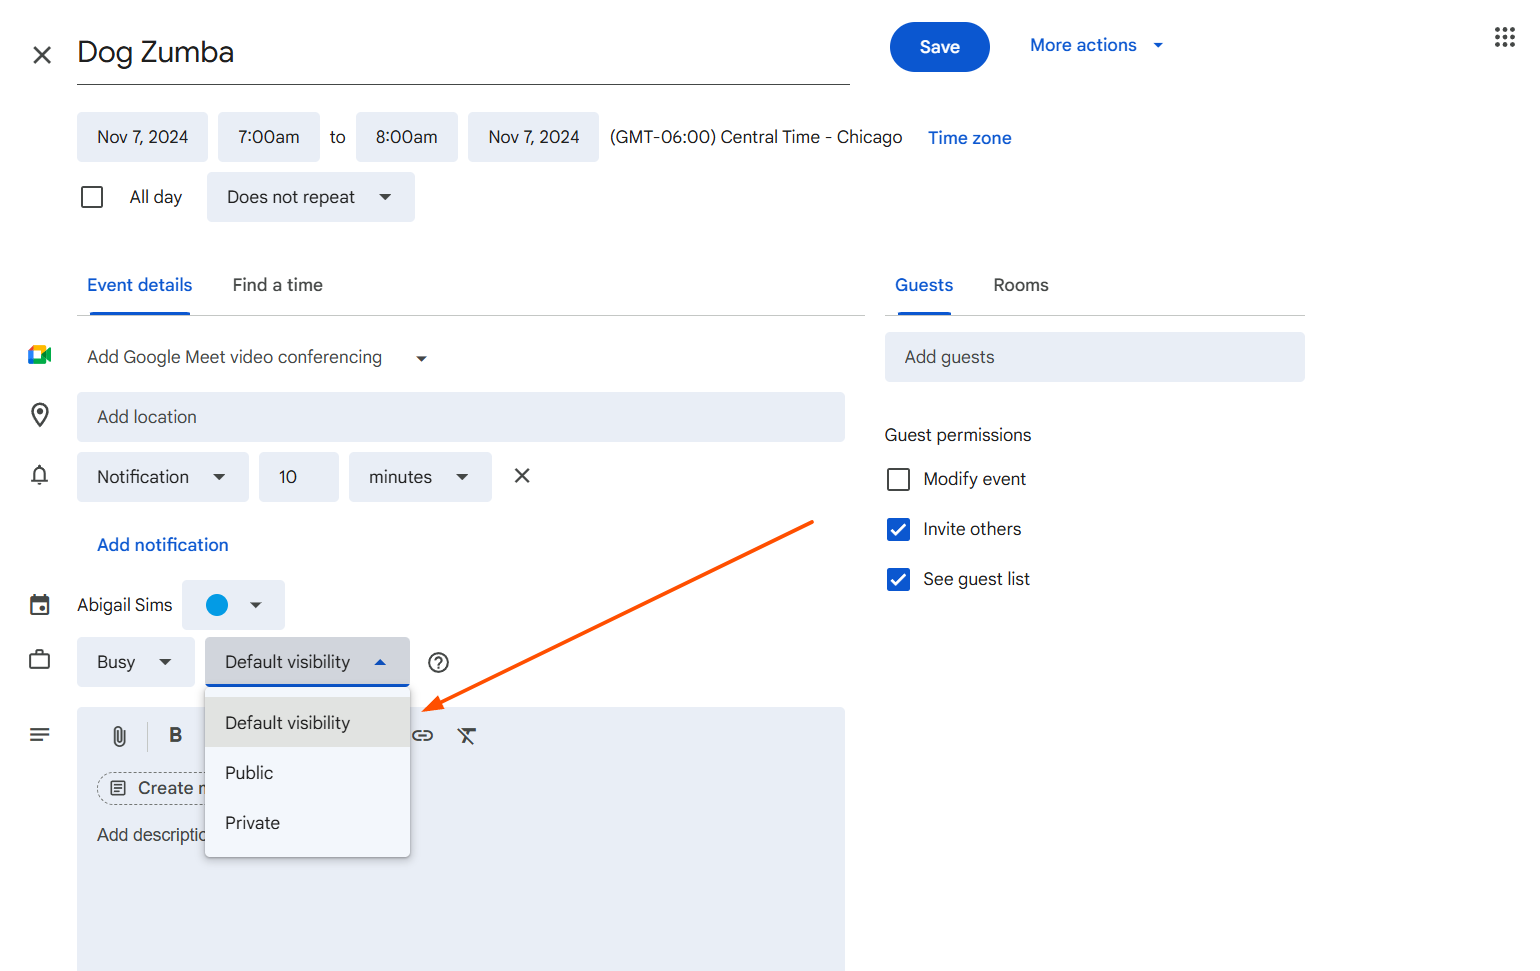1540x971 pixels.
Task: Uncheck Invite others permission
Action: coord(899,530)
